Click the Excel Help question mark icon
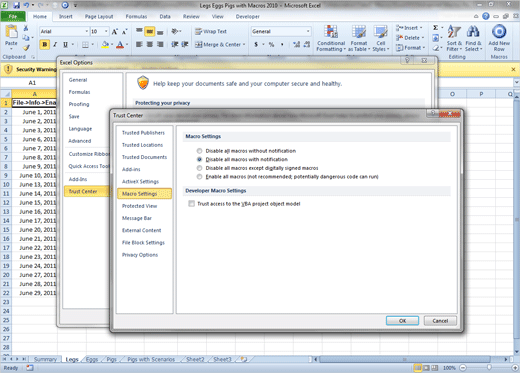Image resolution: width=520 pixels, height=373 pixels. point(486,16)
